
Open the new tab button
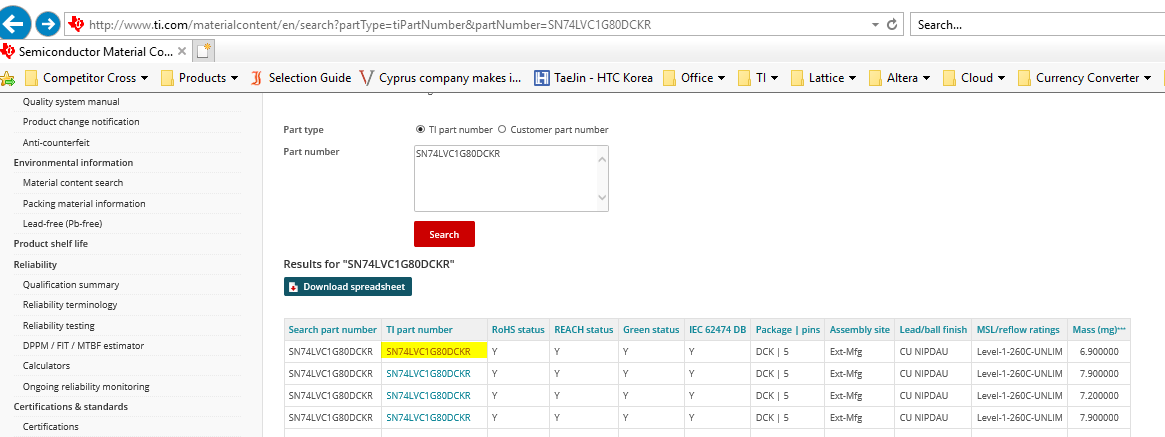[x=204, y=51]
